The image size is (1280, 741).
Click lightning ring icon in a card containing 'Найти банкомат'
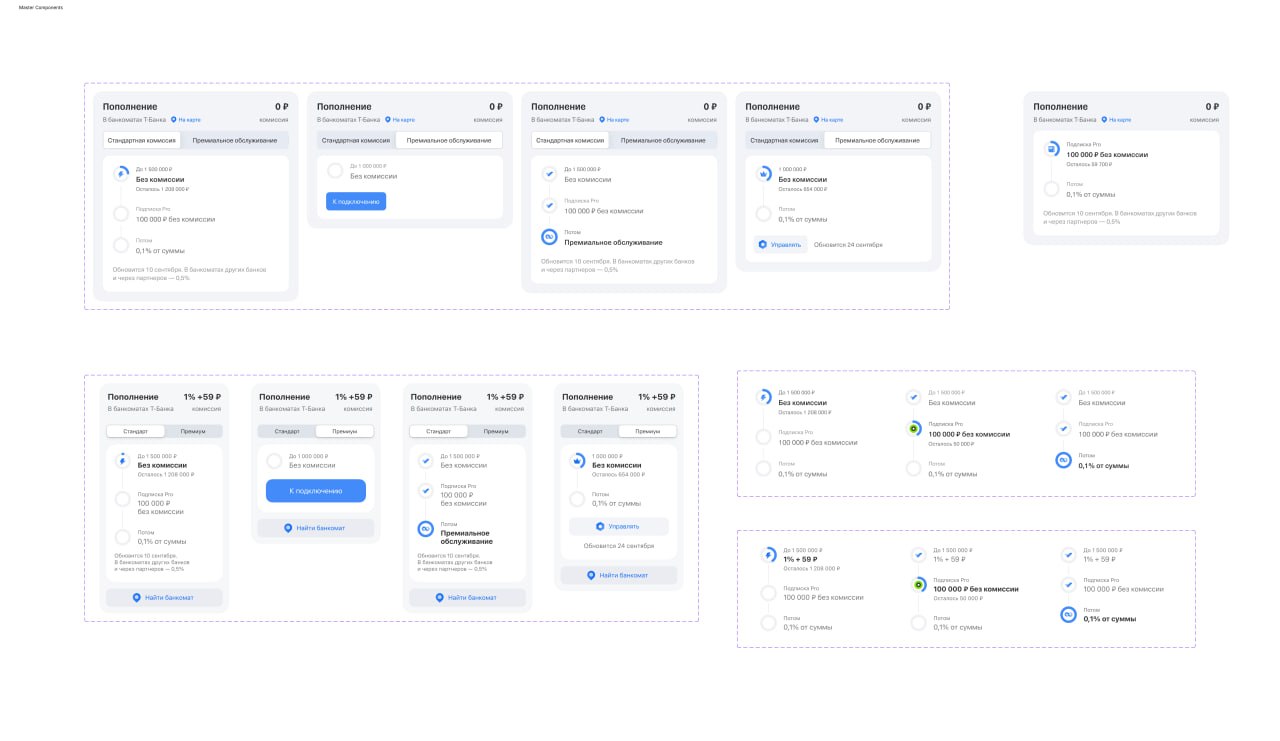[x=122, y=461]
